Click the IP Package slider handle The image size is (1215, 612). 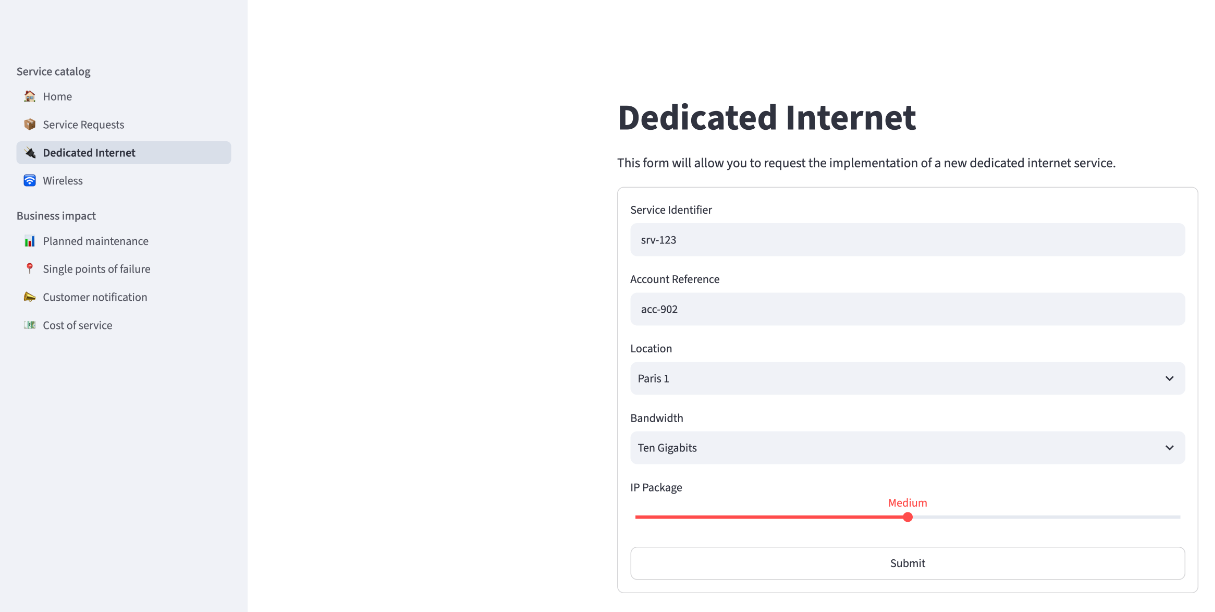coord(908,517)
